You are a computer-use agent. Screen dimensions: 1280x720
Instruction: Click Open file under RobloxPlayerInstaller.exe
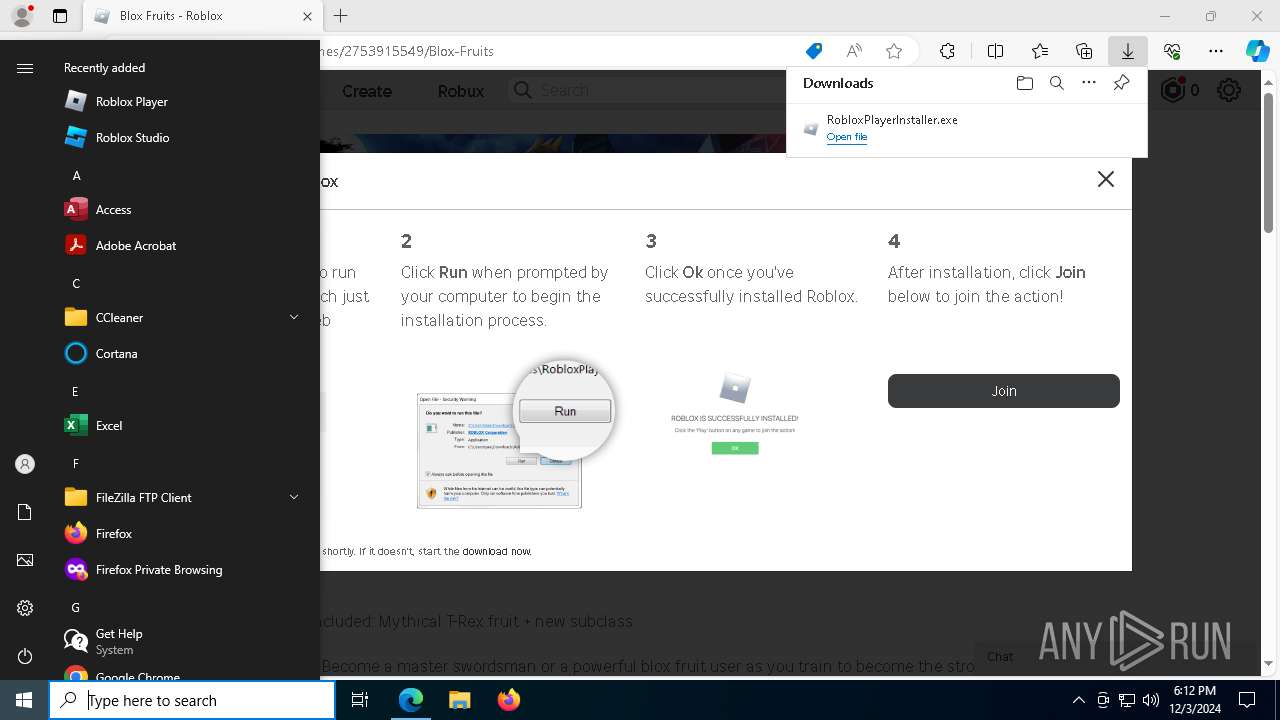pyautogui.click(x=846, y=137)
